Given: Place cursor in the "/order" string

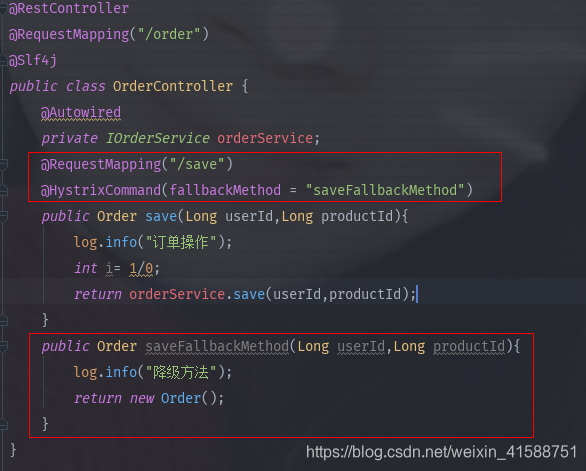Looking at the screenshot, I should pos(169,34).
